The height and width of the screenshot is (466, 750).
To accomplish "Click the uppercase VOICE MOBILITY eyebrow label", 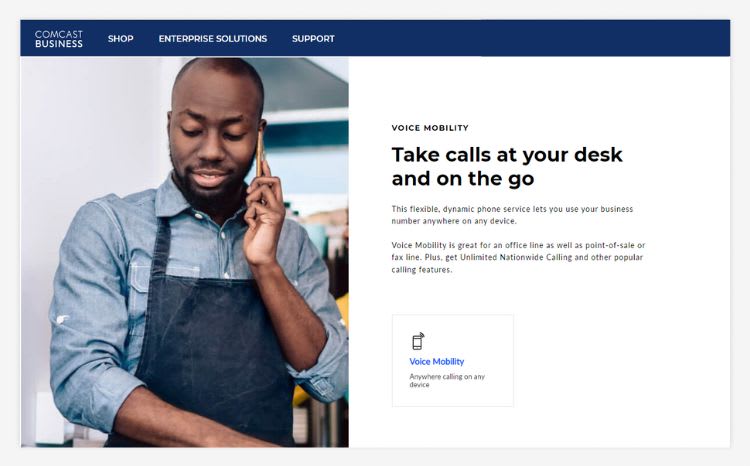I will [430, 128].
